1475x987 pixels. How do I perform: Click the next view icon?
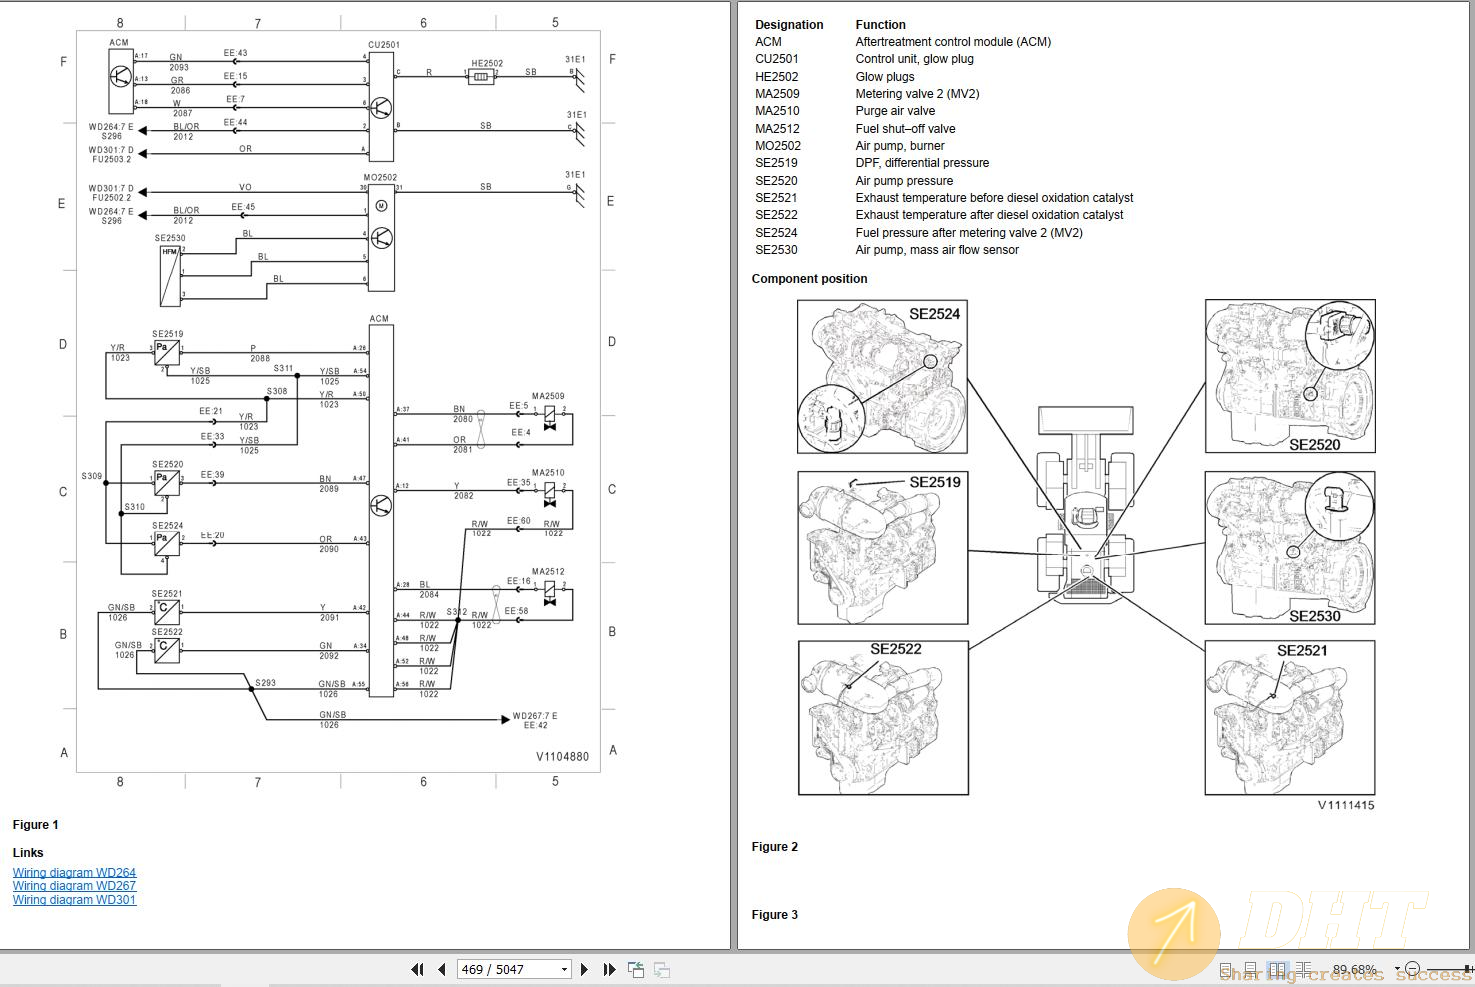point(662,969)
